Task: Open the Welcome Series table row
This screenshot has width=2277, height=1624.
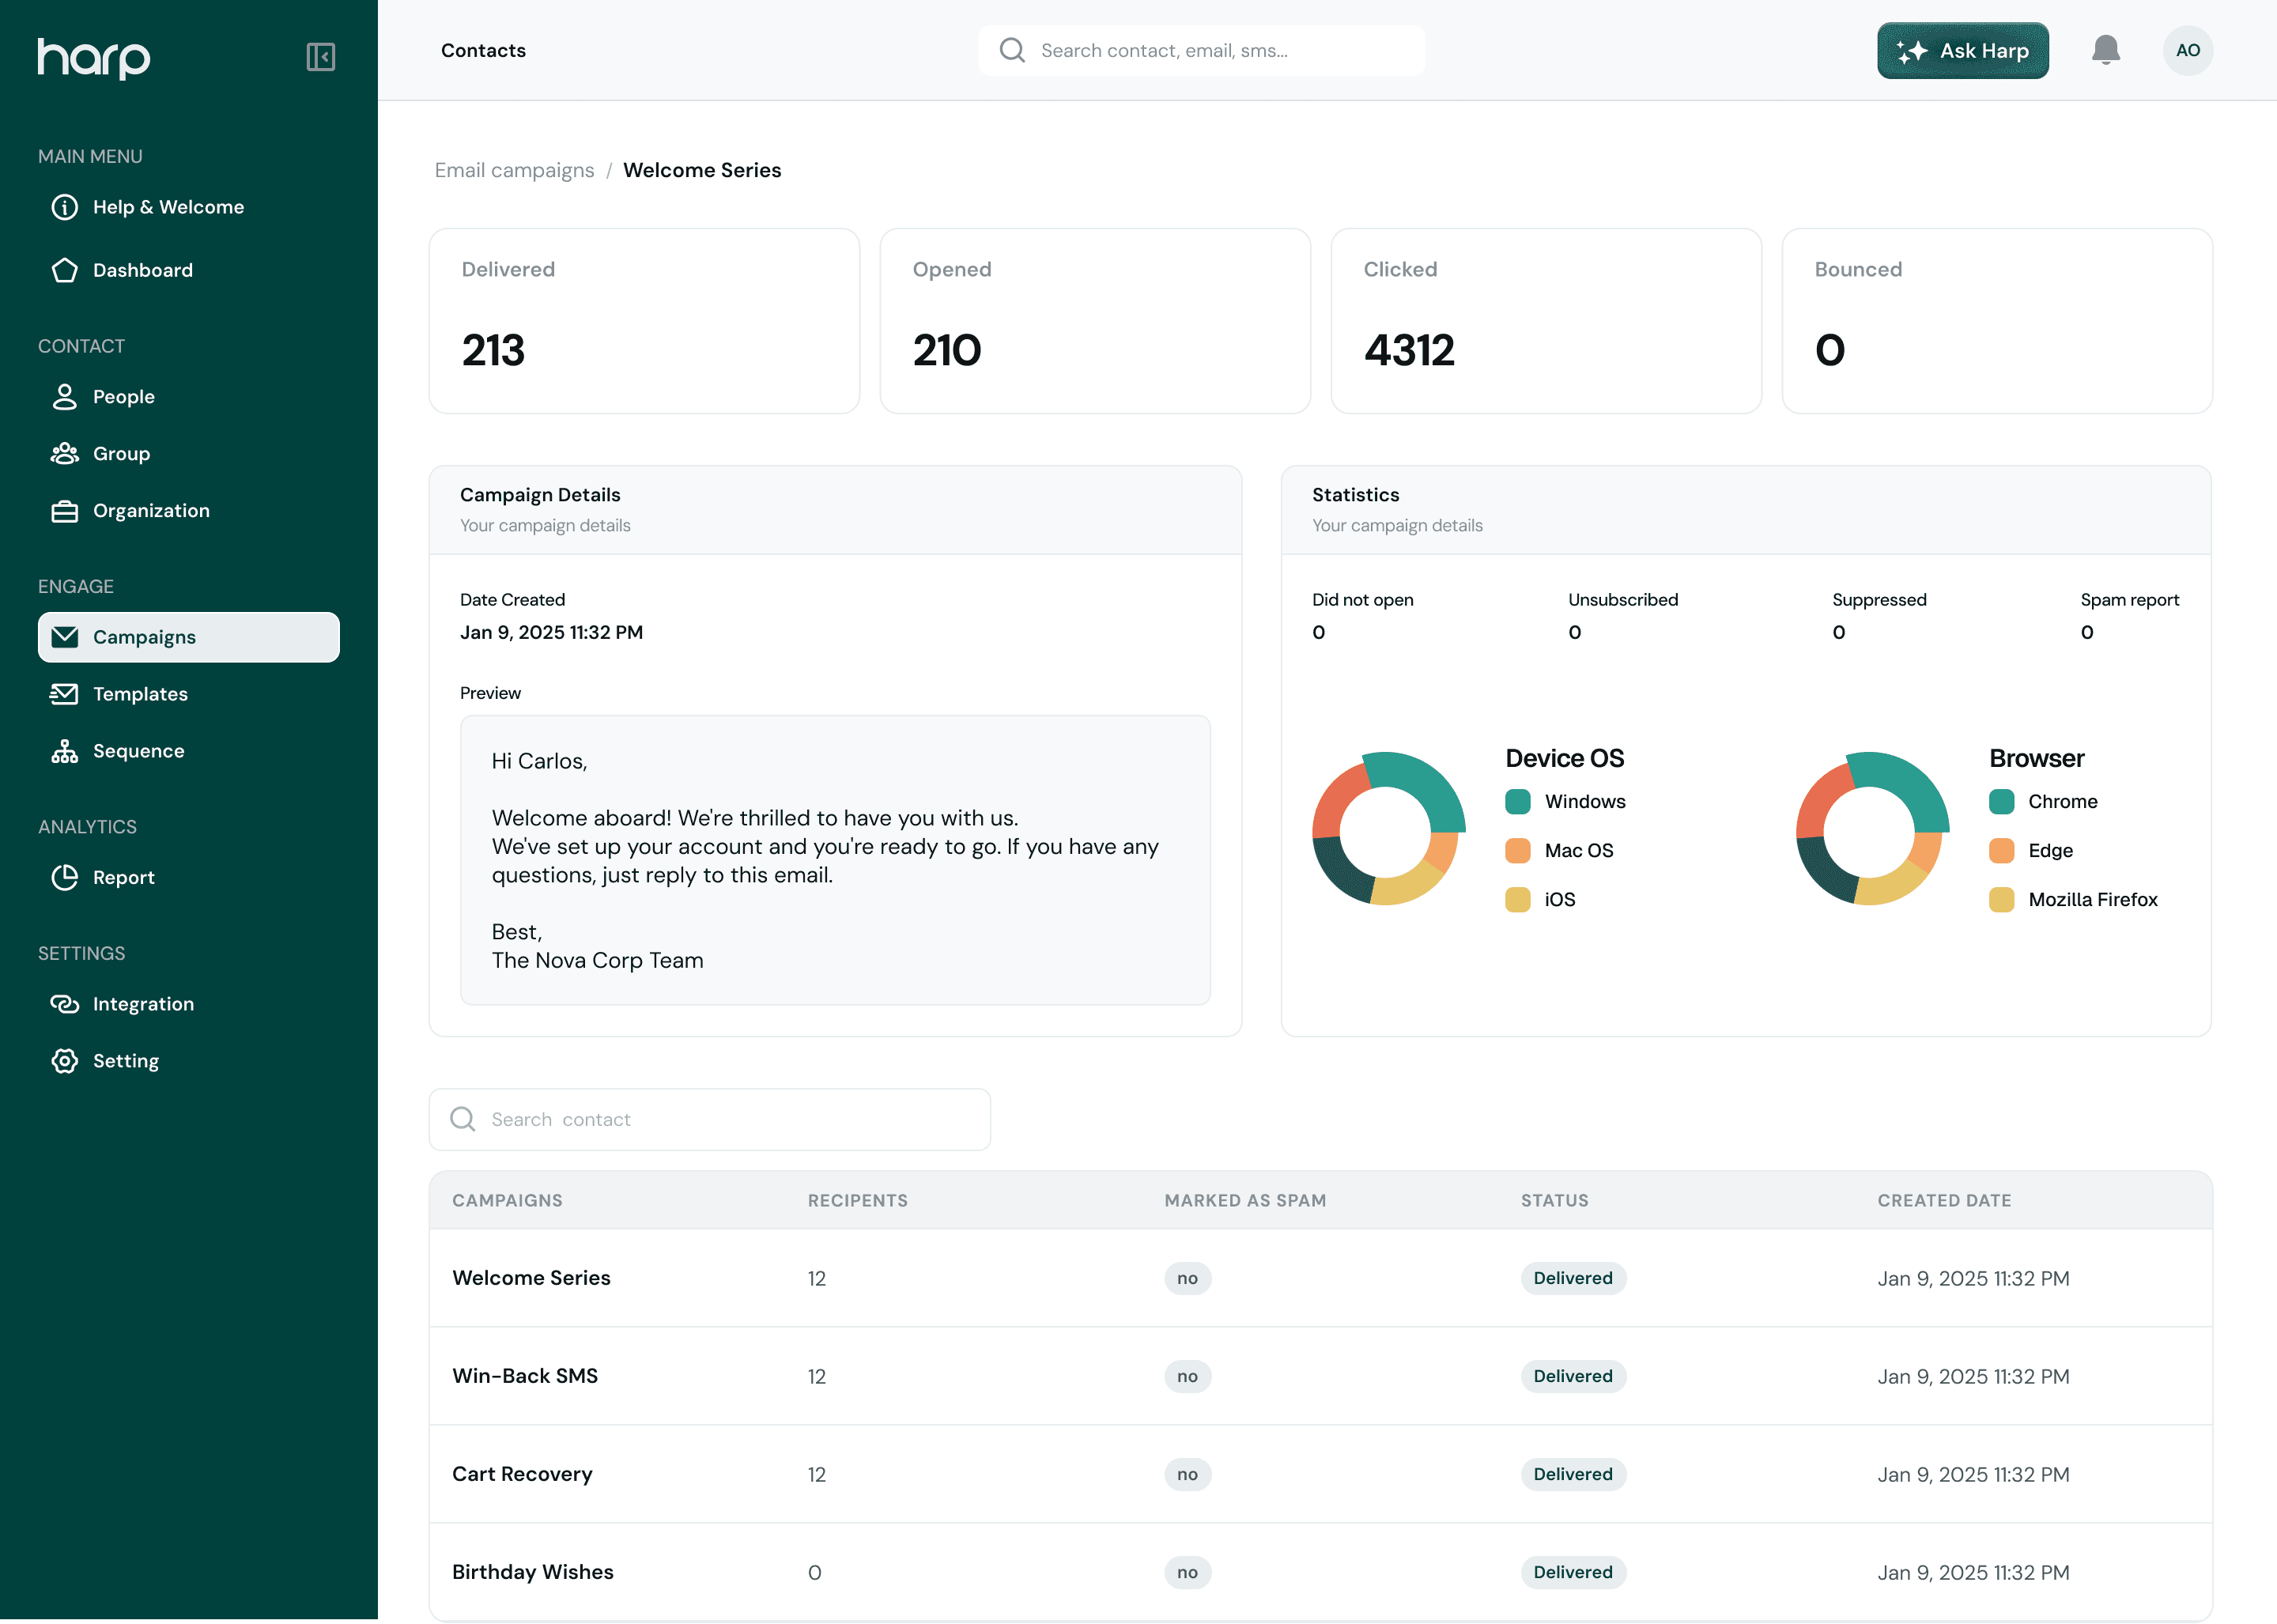Action: click(1320, 1278)
